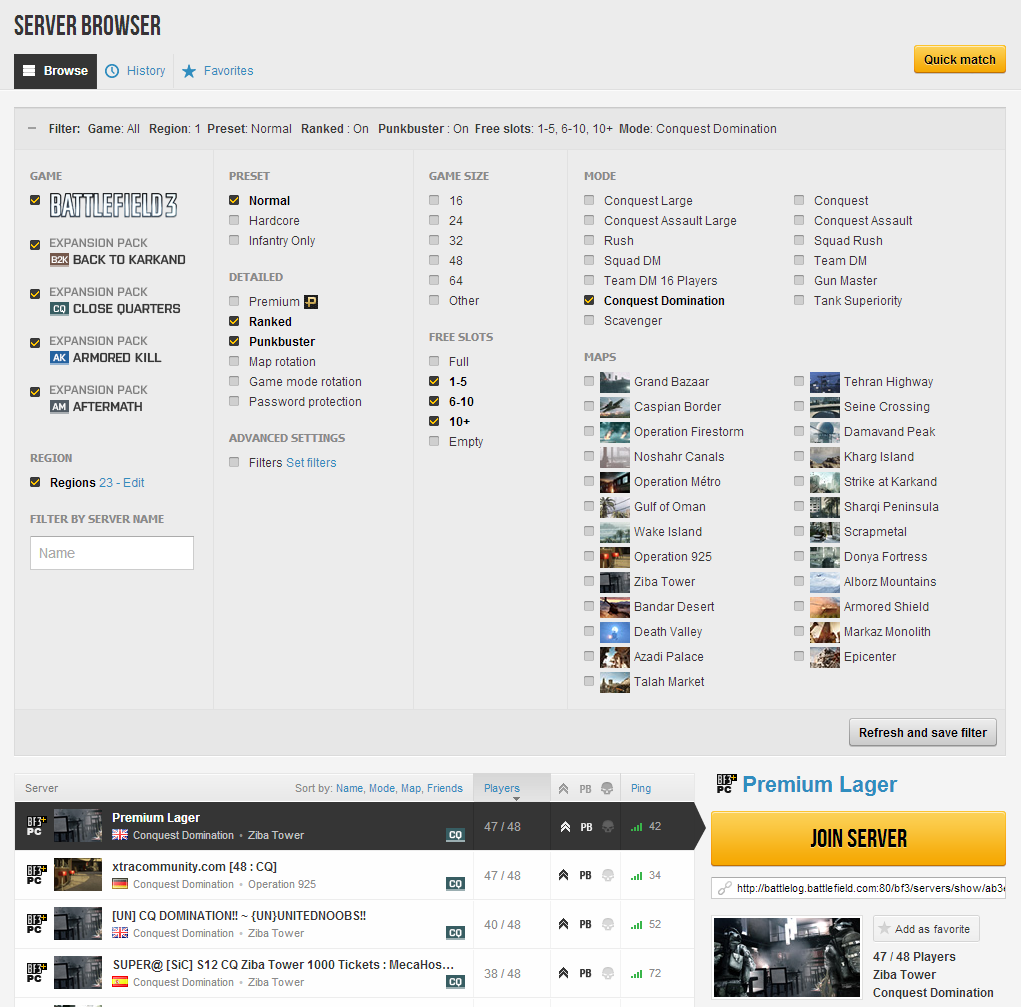Viewport: 1021px width, 1007px height.
Task: Check the Epicenter map checkbox
Action: coord(799,656)
